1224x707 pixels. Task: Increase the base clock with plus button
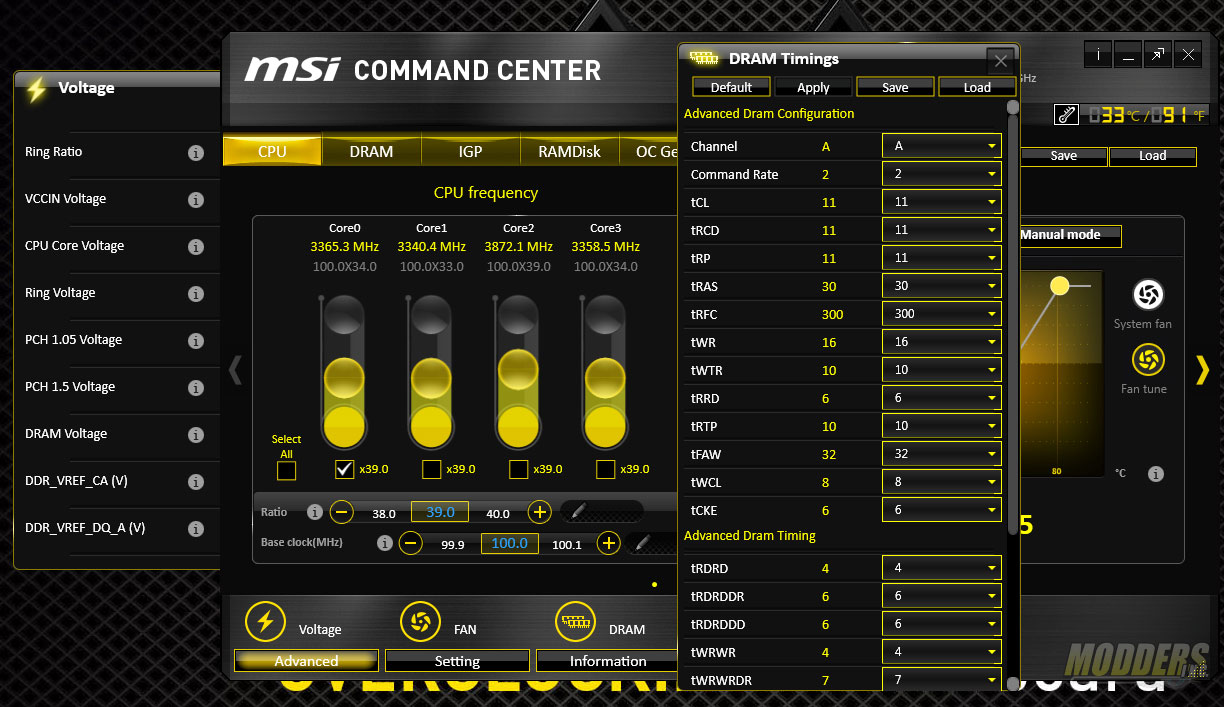pyautogui.click(x=608, y=543)
